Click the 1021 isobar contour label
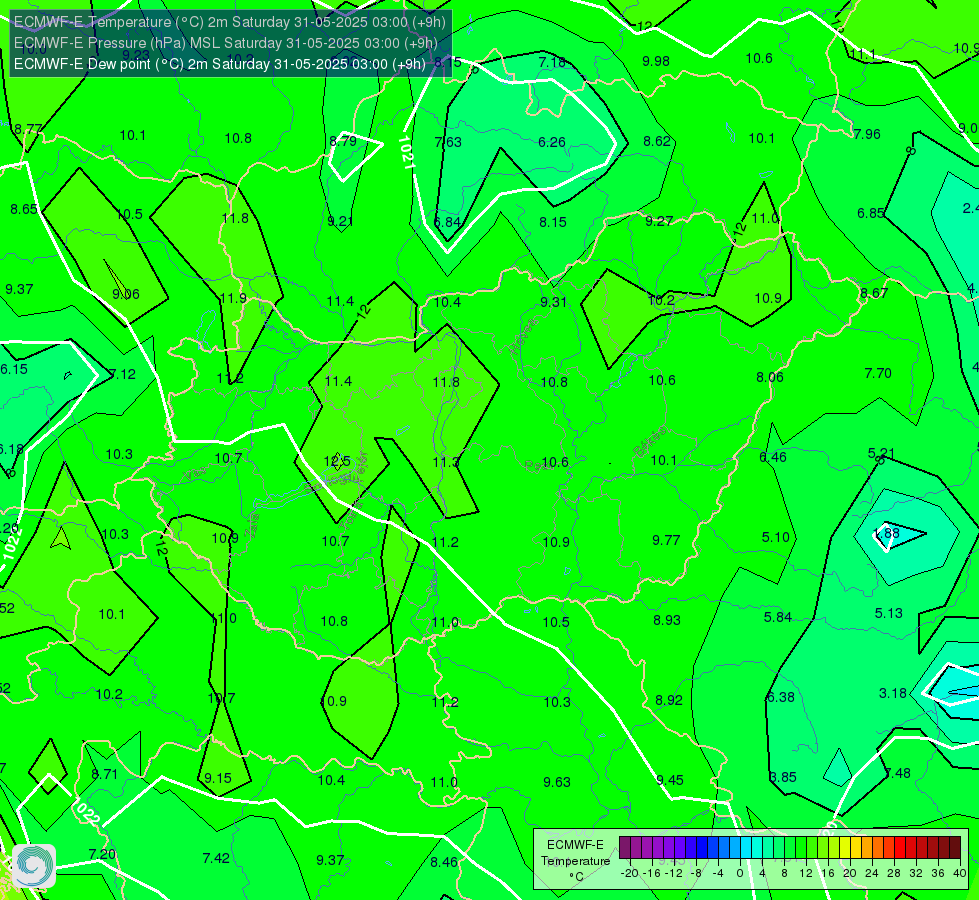The width and height of the screenshot is (979, 900). (x=406, y=152)
